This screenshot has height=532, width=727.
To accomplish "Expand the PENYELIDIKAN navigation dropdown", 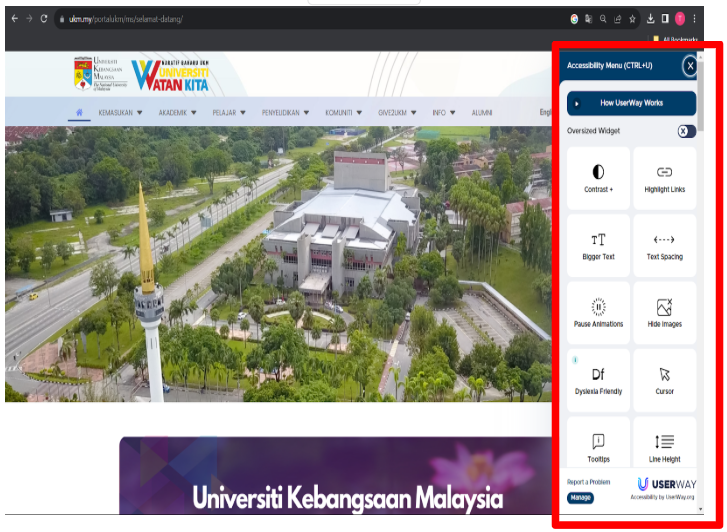I will coord(285,113).
